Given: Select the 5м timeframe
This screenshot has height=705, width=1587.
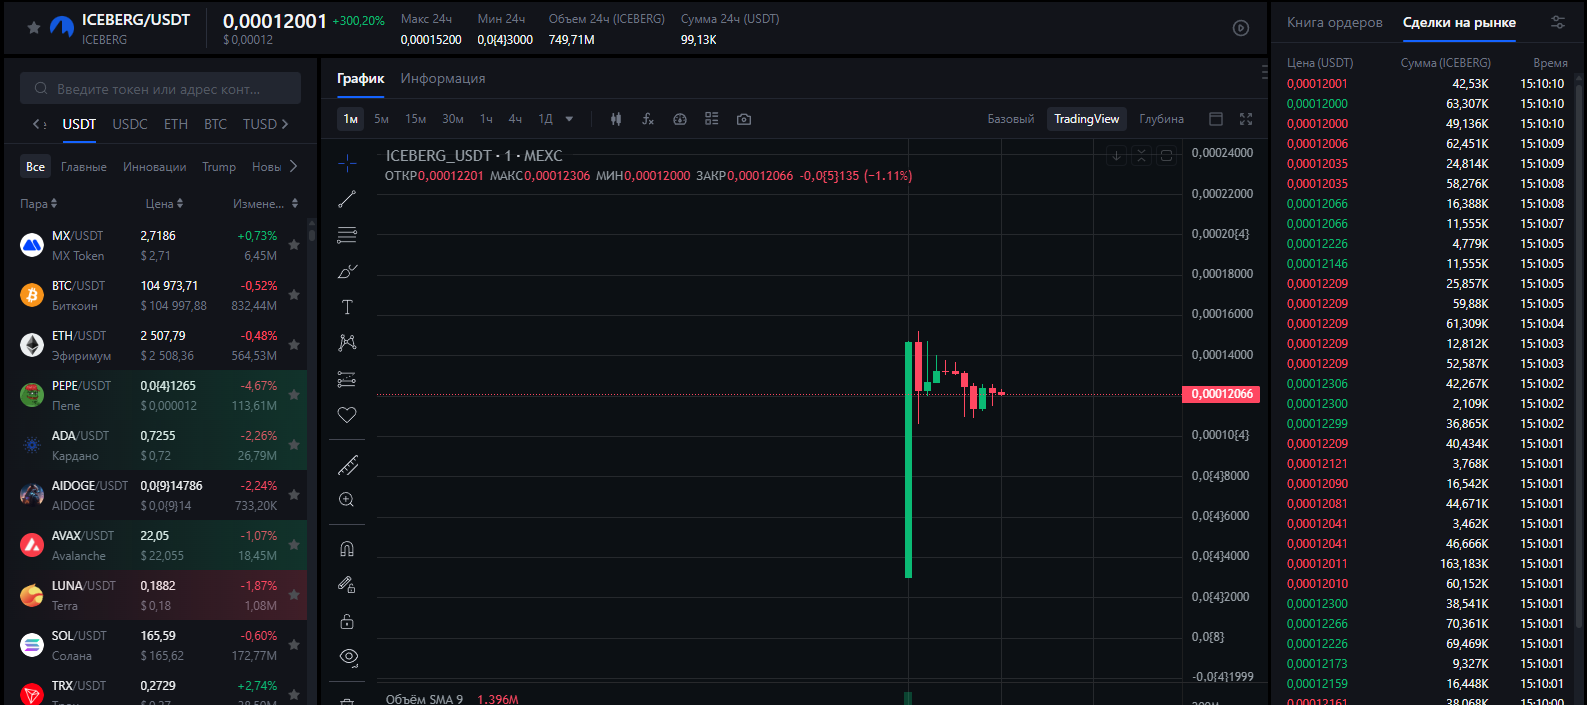Looking at the screenshot, I should [381, 119].
